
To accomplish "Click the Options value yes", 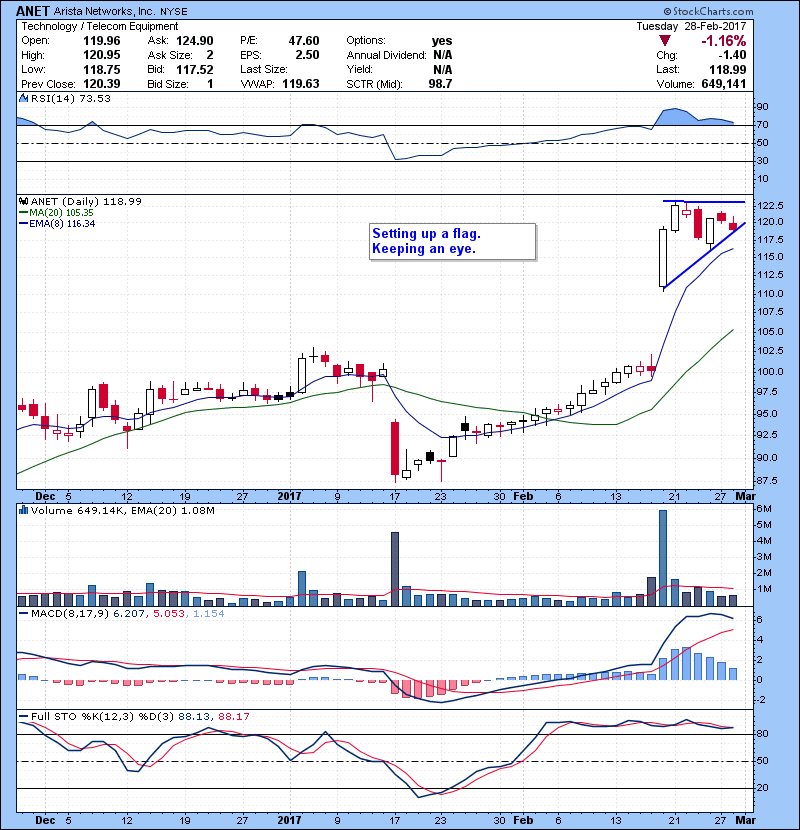I will tap(442, 41).
